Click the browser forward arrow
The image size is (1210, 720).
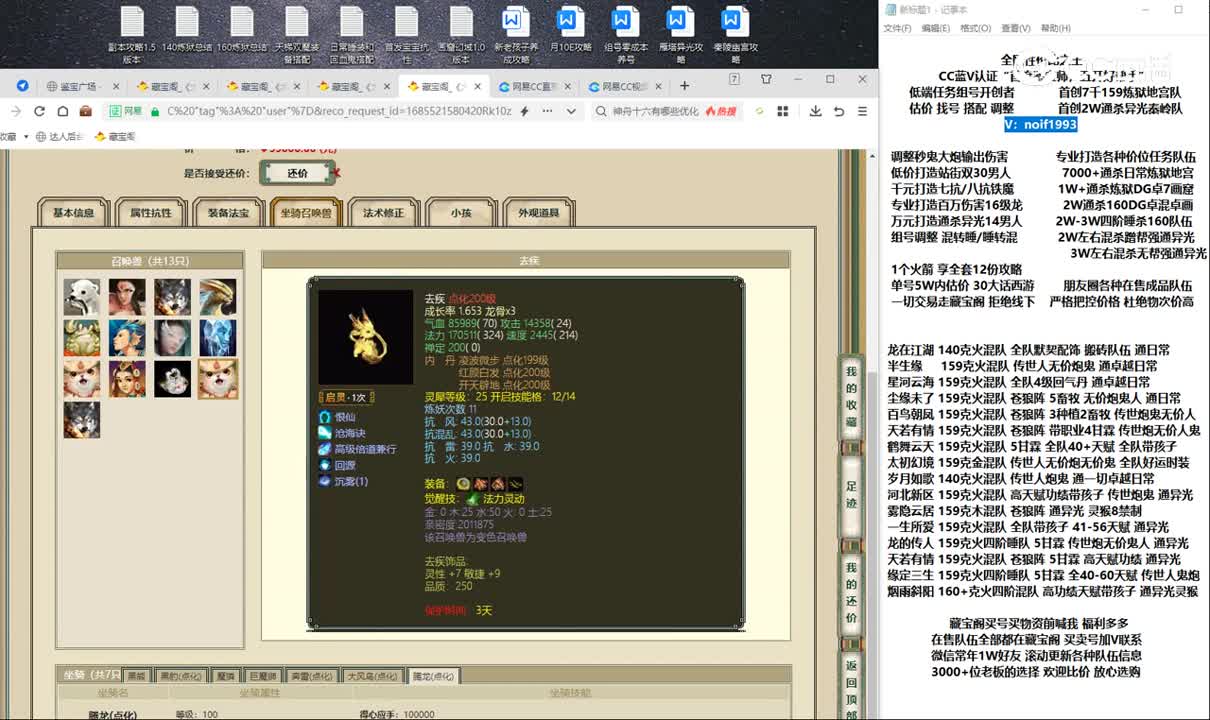tap(16, 111)
